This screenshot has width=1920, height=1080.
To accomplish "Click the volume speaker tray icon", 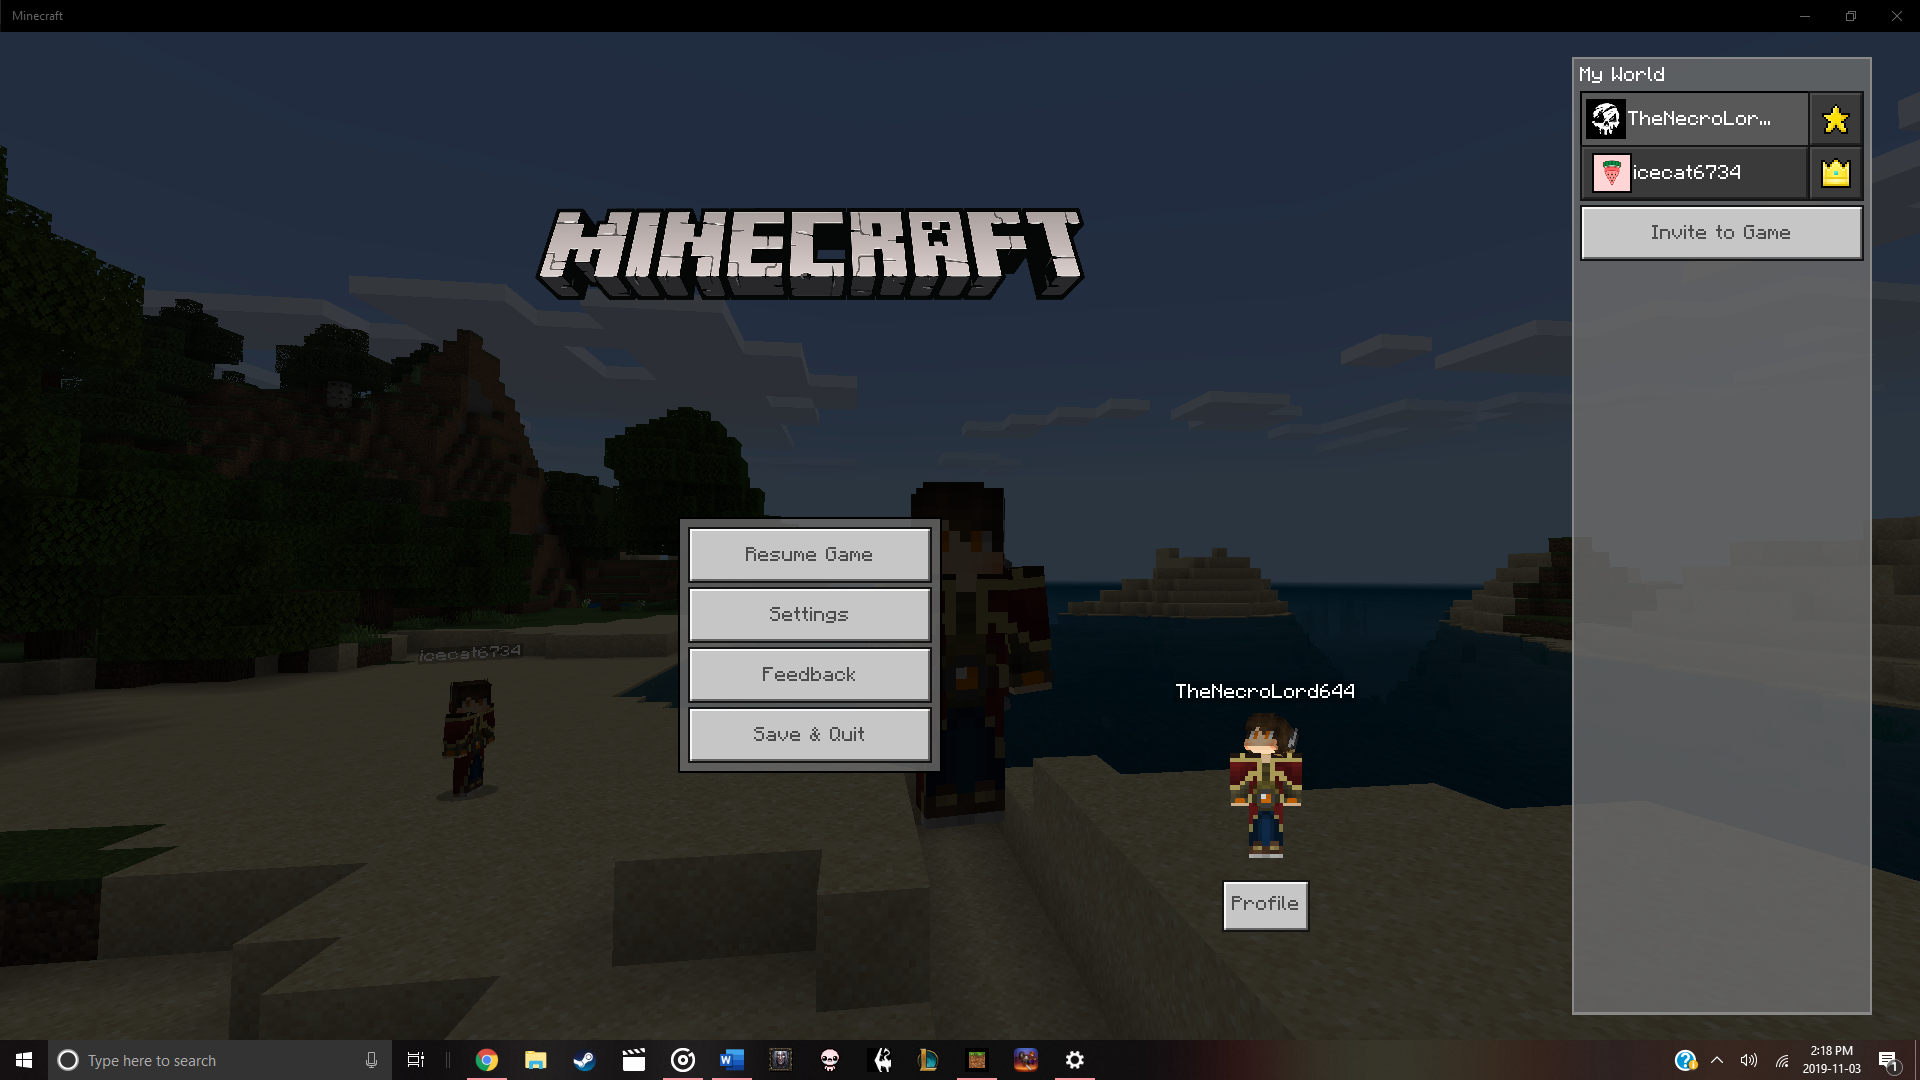I will 1749,1060.
